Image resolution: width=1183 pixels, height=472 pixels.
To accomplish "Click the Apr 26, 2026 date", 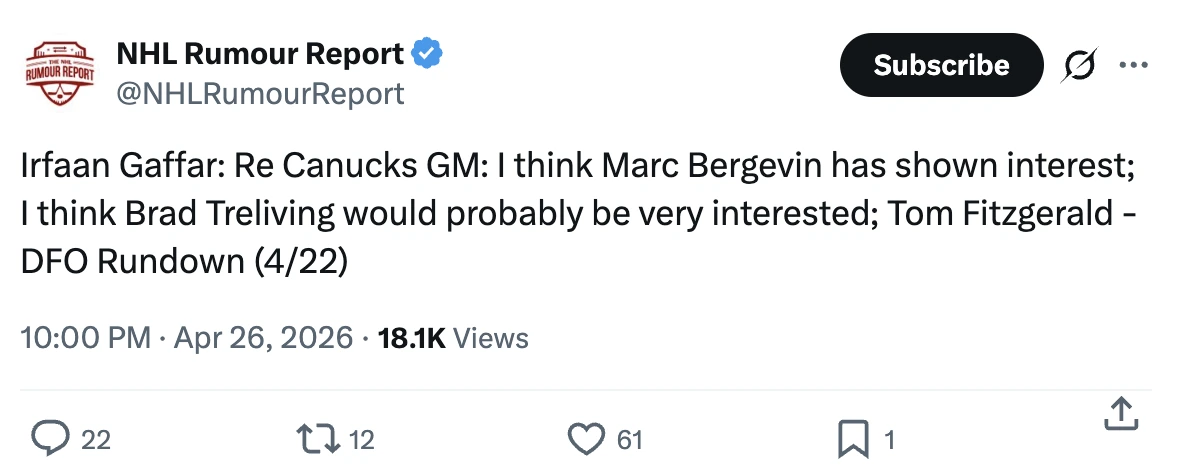I will click(263, 338).
